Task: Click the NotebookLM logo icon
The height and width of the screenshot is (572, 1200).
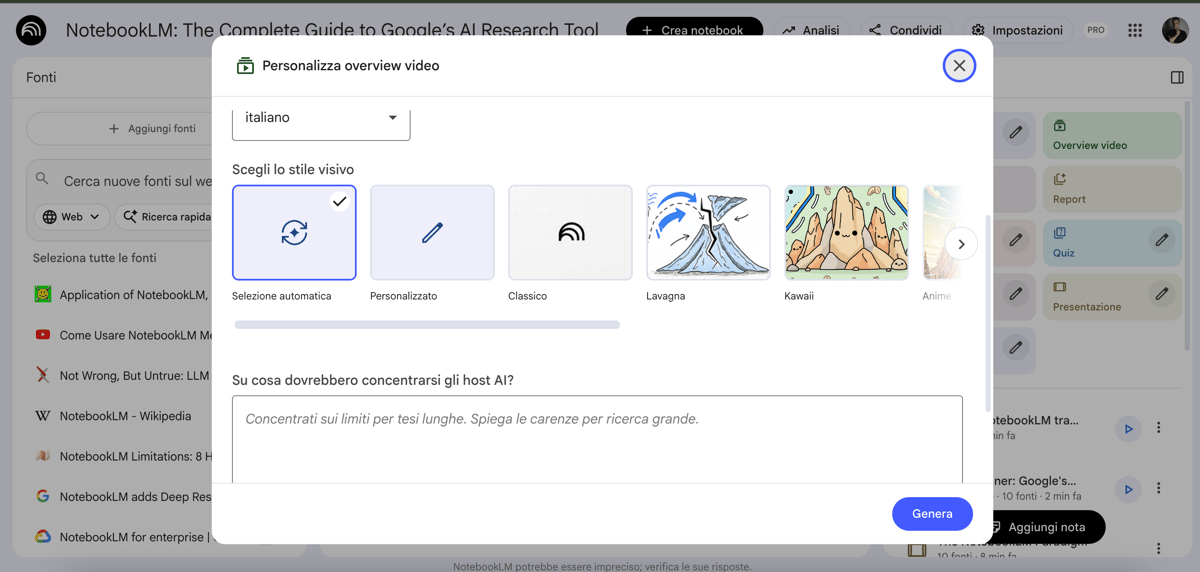Action: click(x=31, y=30)
